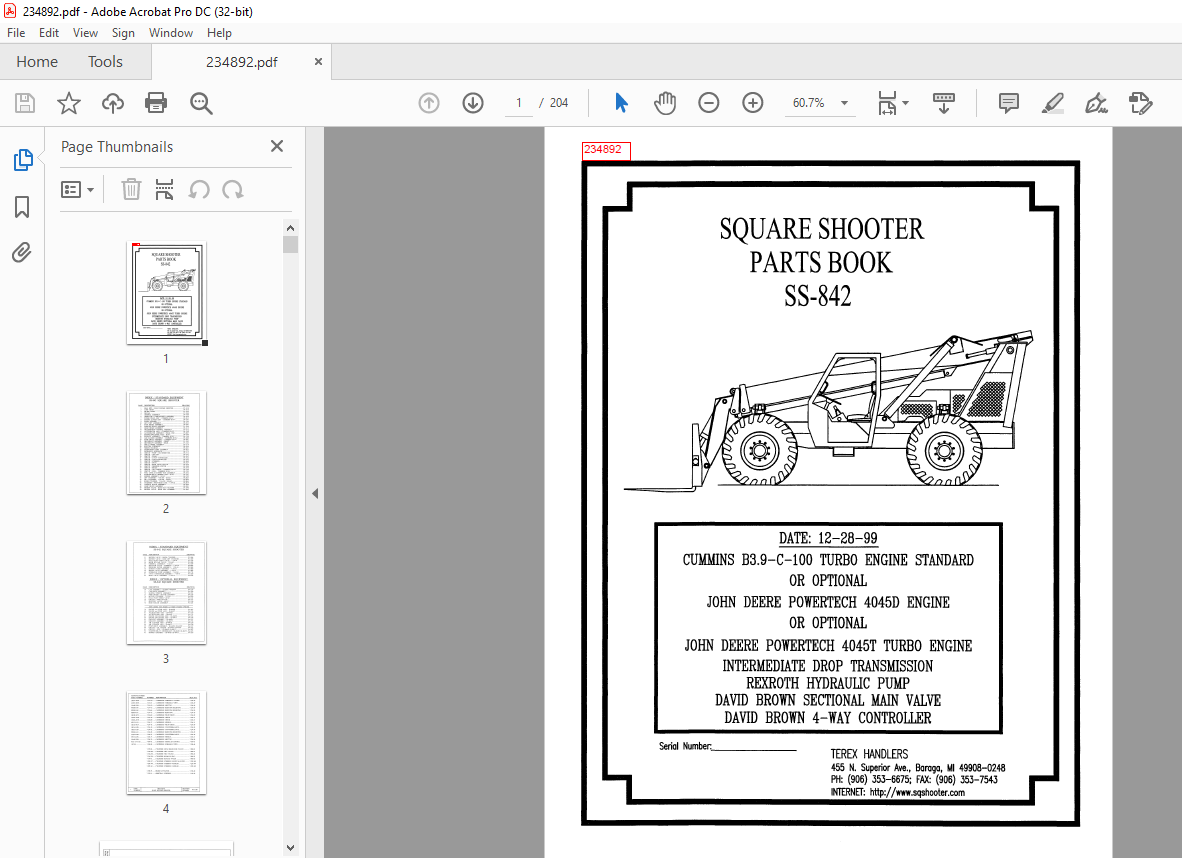Click the print pages icon in thumbnails panel

coord(164,189)
